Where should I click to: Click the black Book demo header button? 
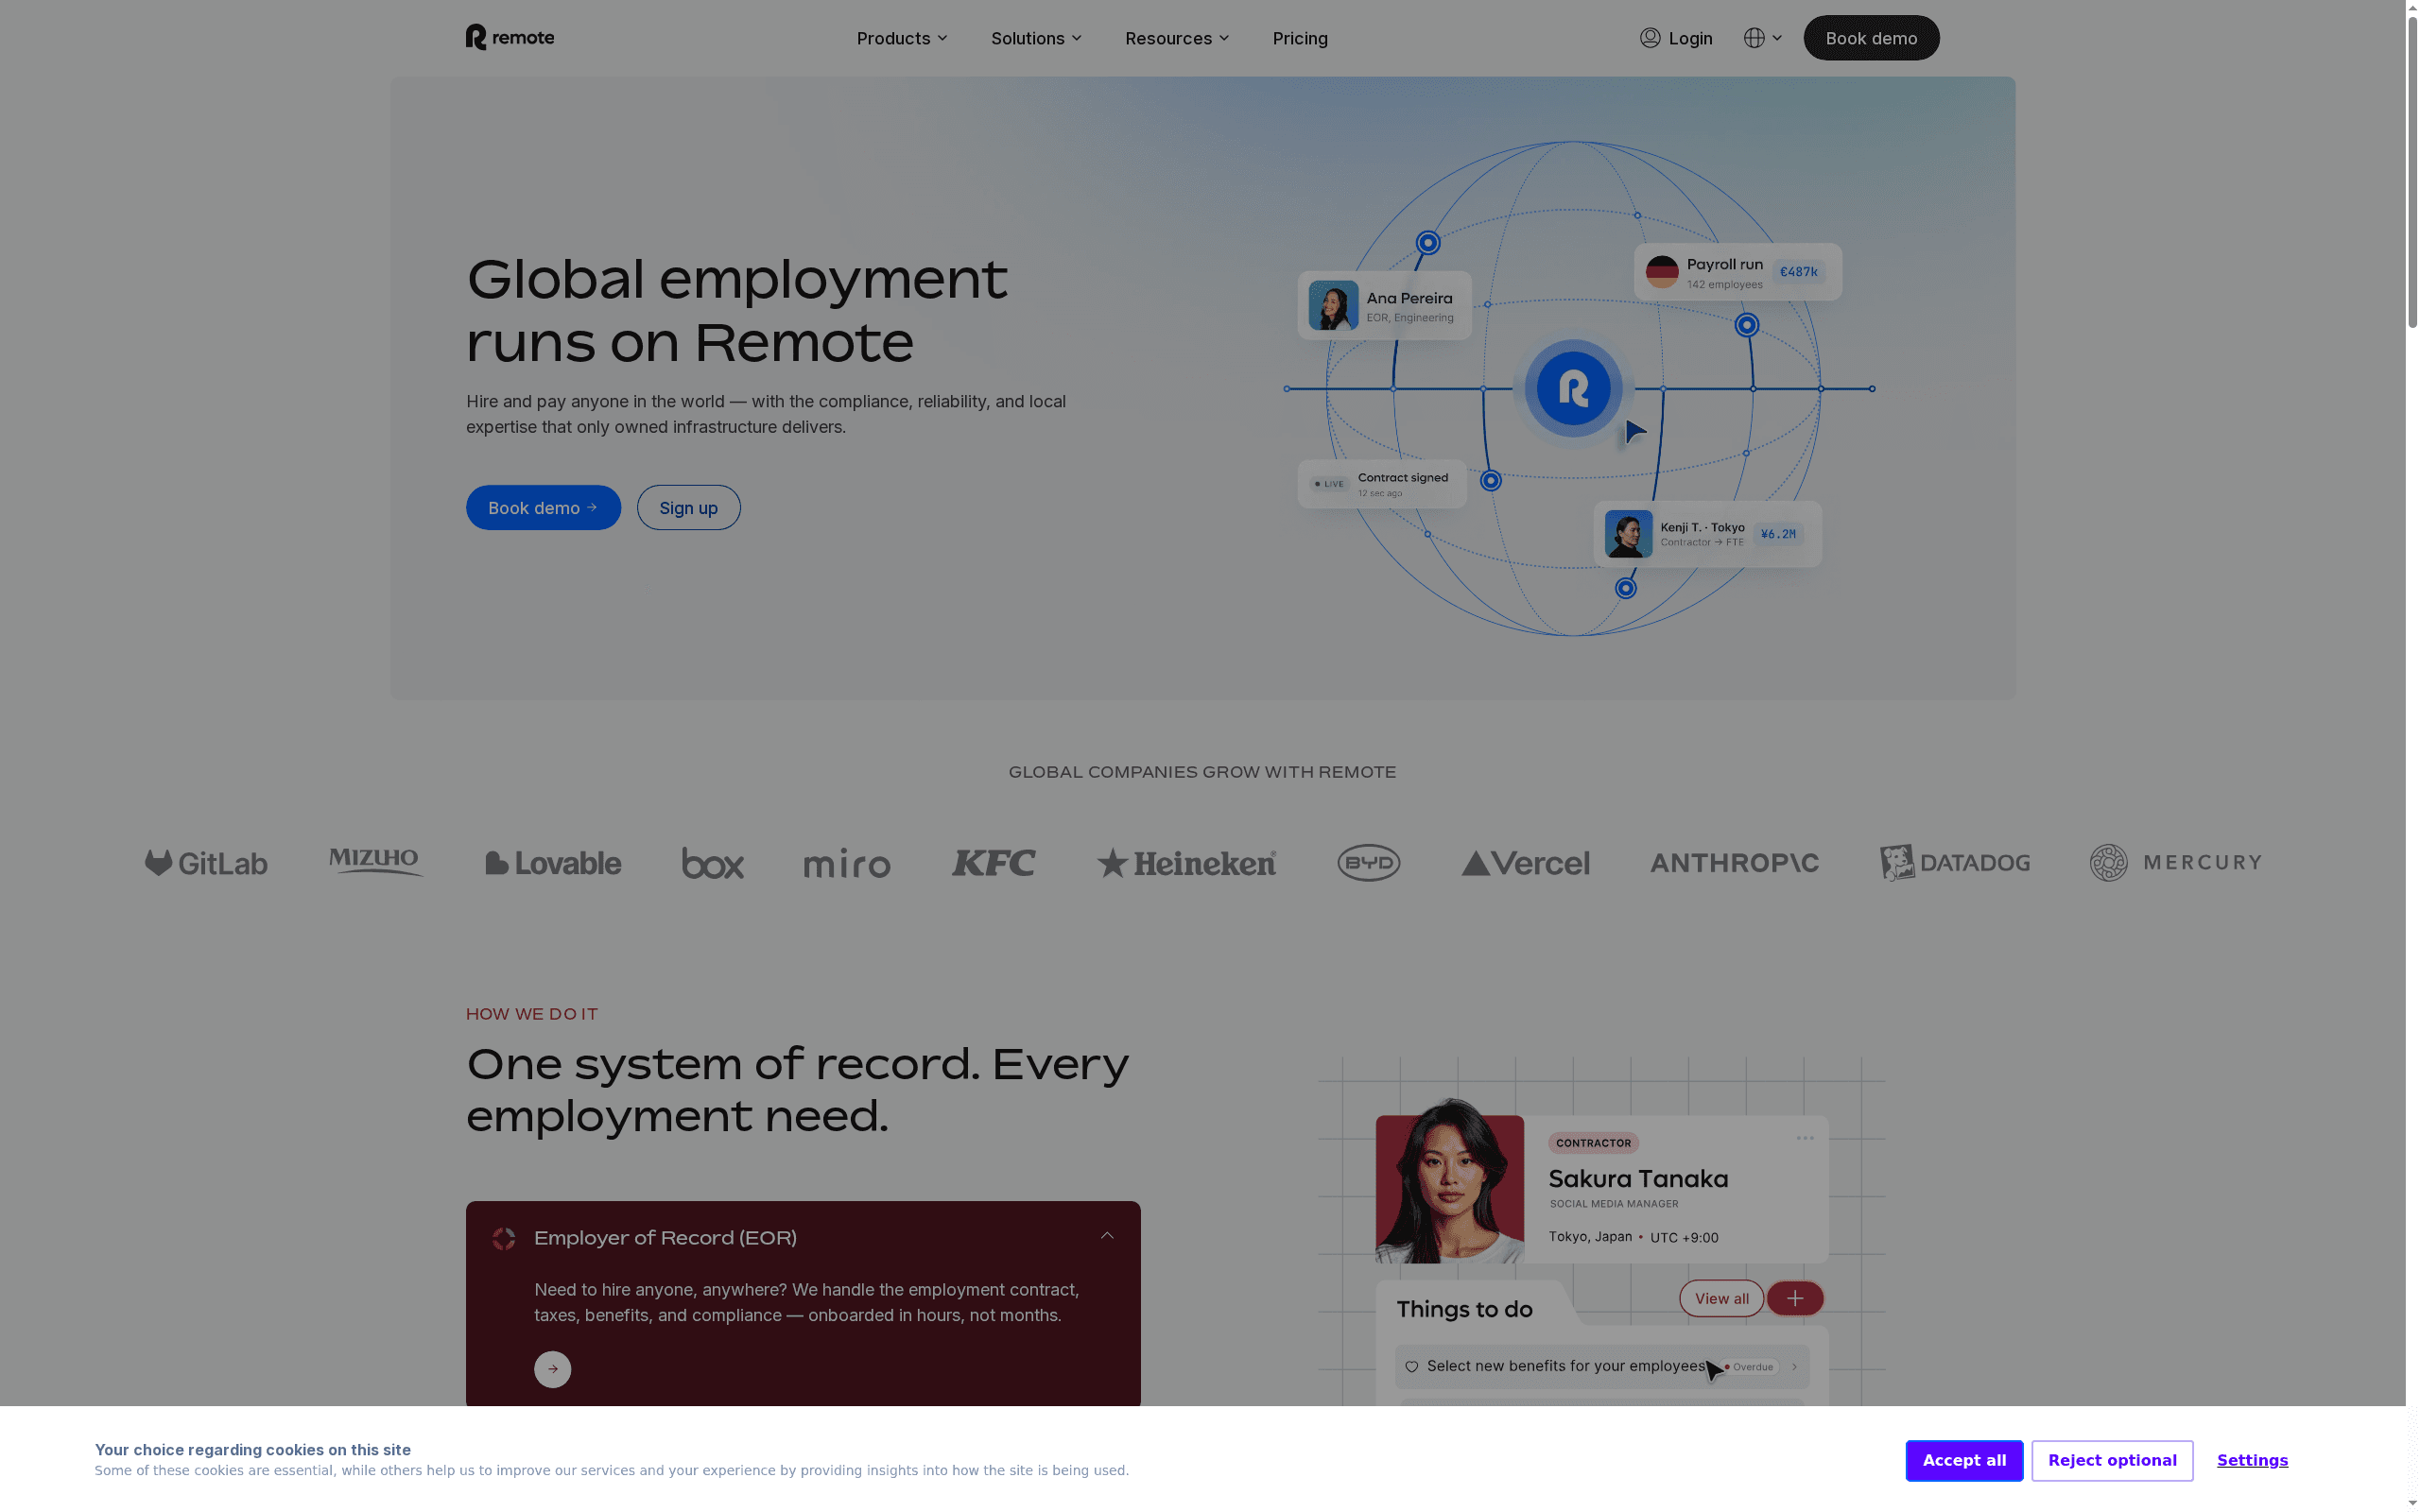(1871, 38)
